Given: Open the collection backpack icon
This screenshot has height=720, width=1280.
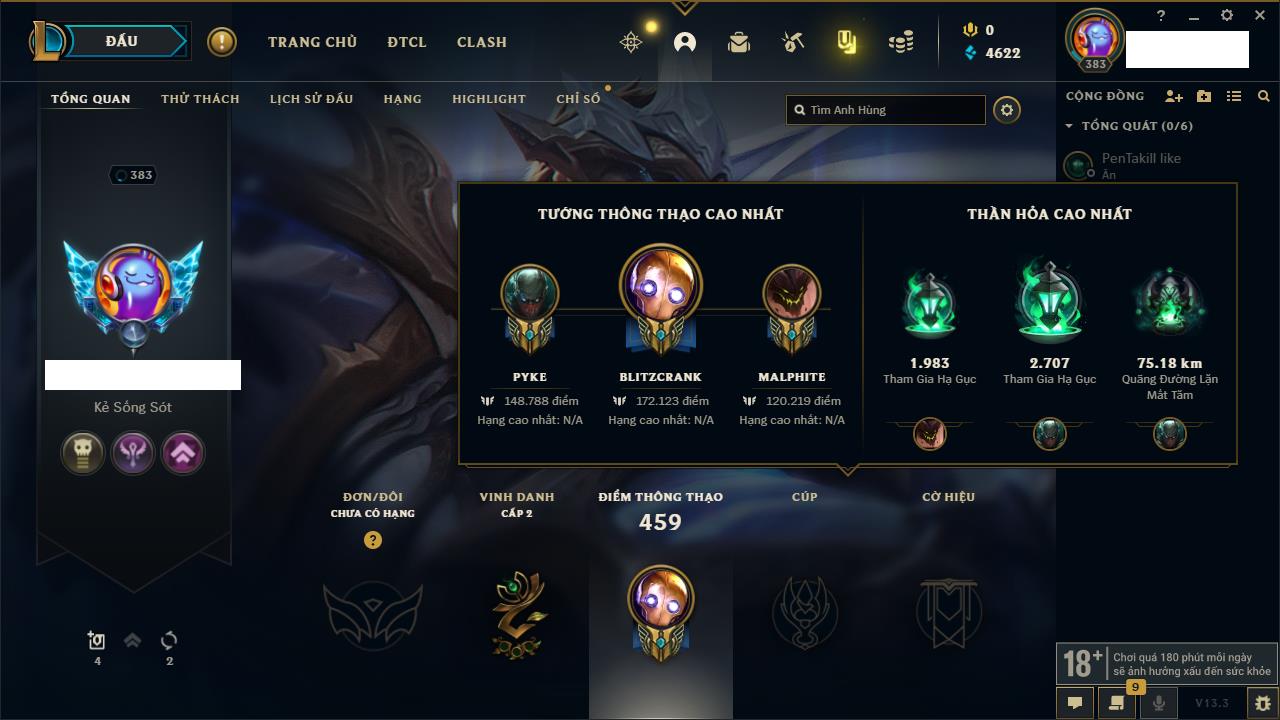Looking at the screenshot, I should 739,42.
